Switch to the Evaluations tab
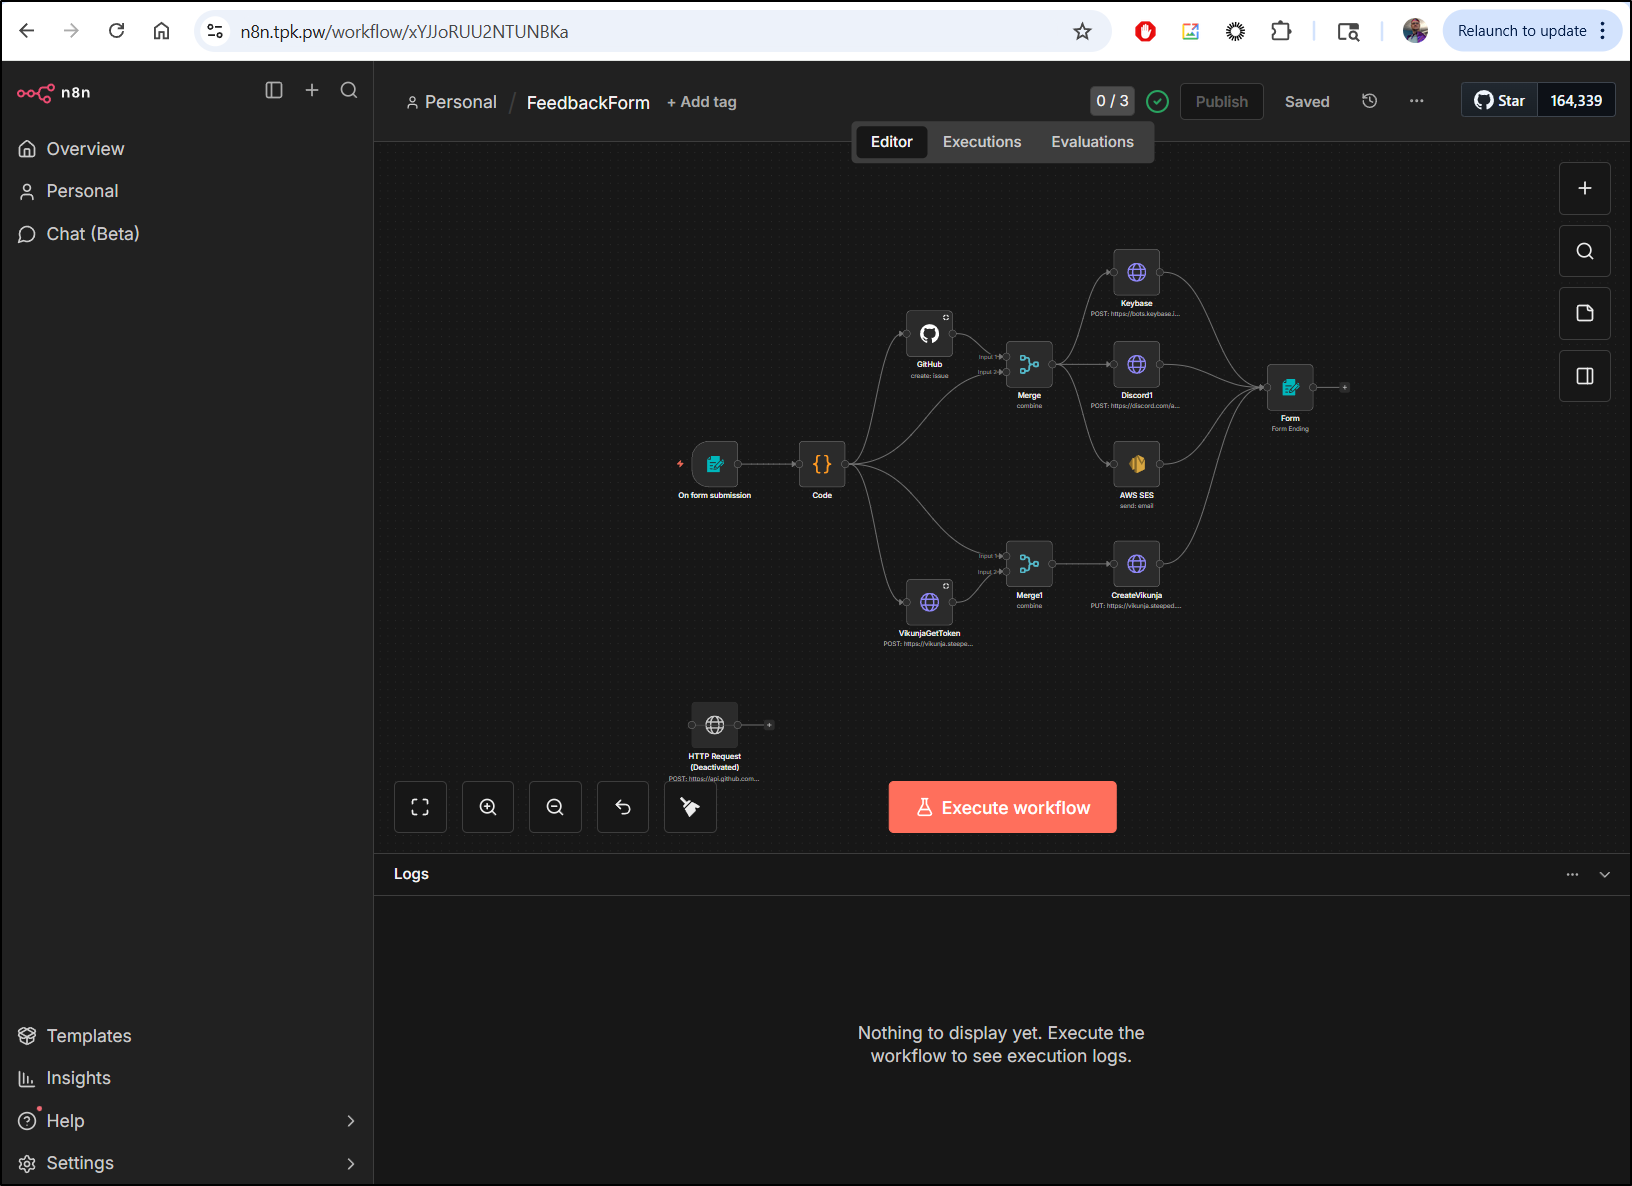 tap(1092, 142)
